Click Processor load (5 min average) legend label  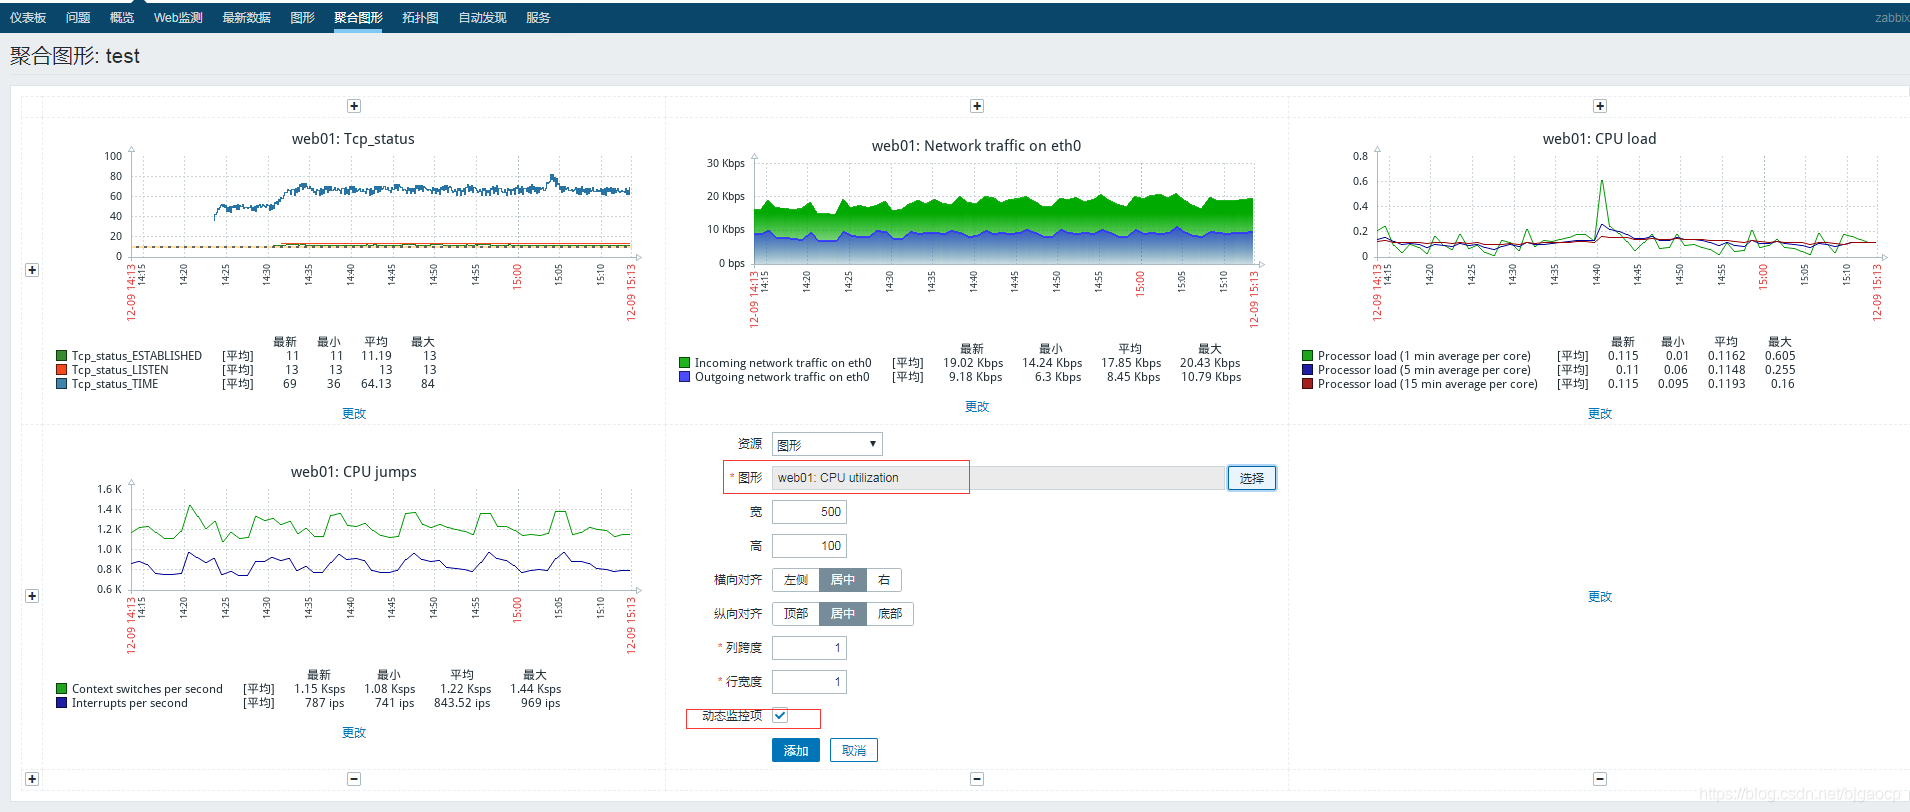click(x=1424, y=370)
